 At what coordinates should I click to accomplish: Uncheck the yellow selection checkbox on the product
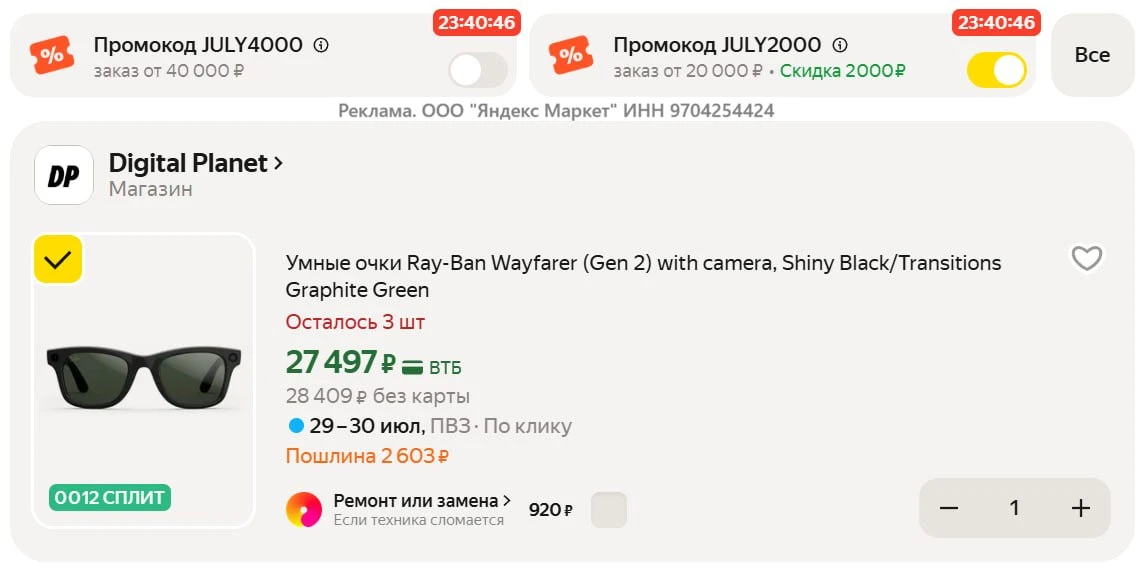pos(58,259)
